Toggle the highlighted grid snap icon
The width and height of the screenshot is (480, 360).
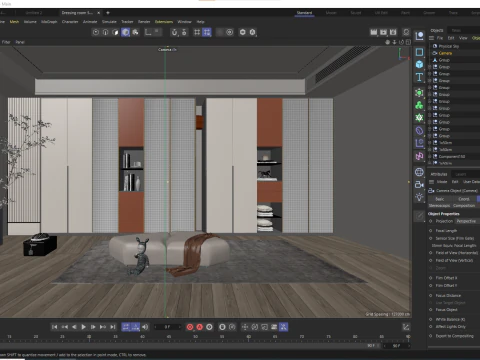[x=207, y=32]
